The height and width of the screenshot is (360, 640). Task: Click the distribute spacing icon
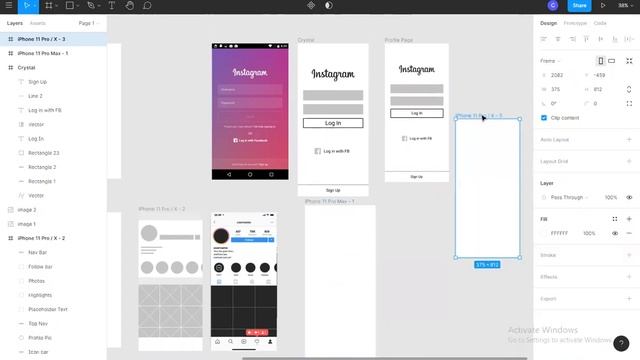click(629, 39)
